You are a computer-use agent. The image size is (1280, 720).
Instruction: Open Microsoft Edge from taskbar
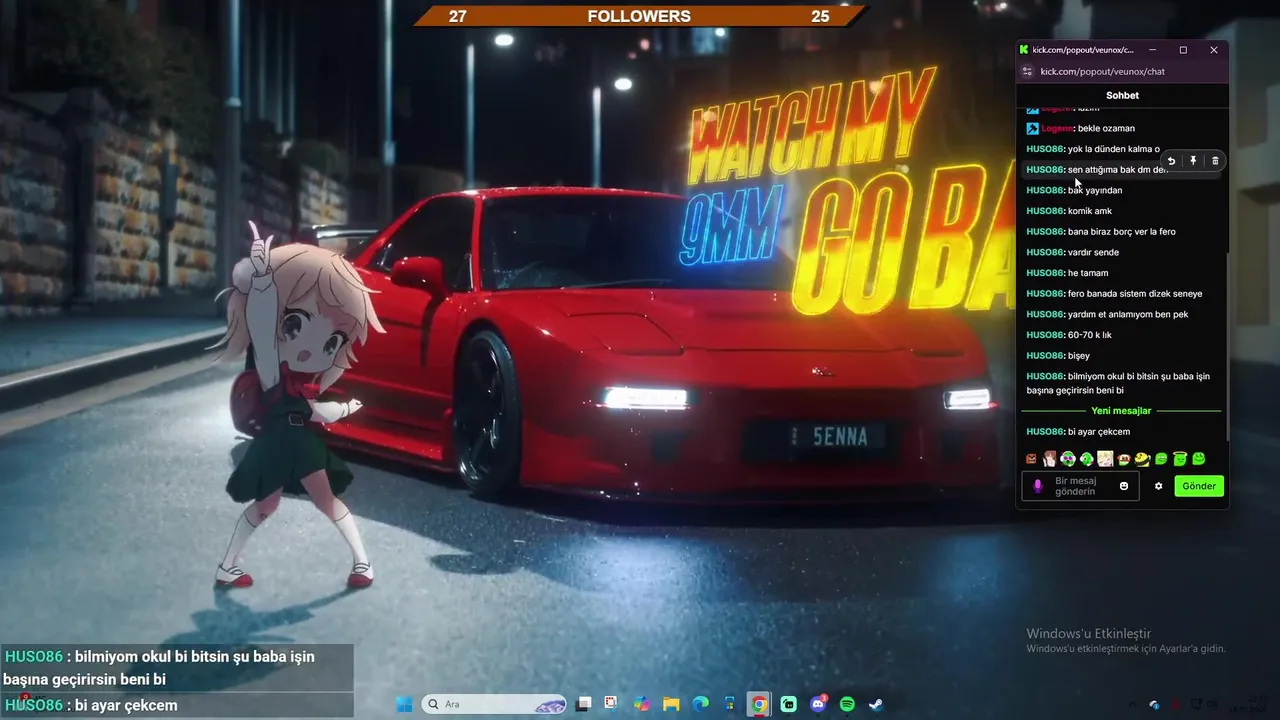click(701, 704)
